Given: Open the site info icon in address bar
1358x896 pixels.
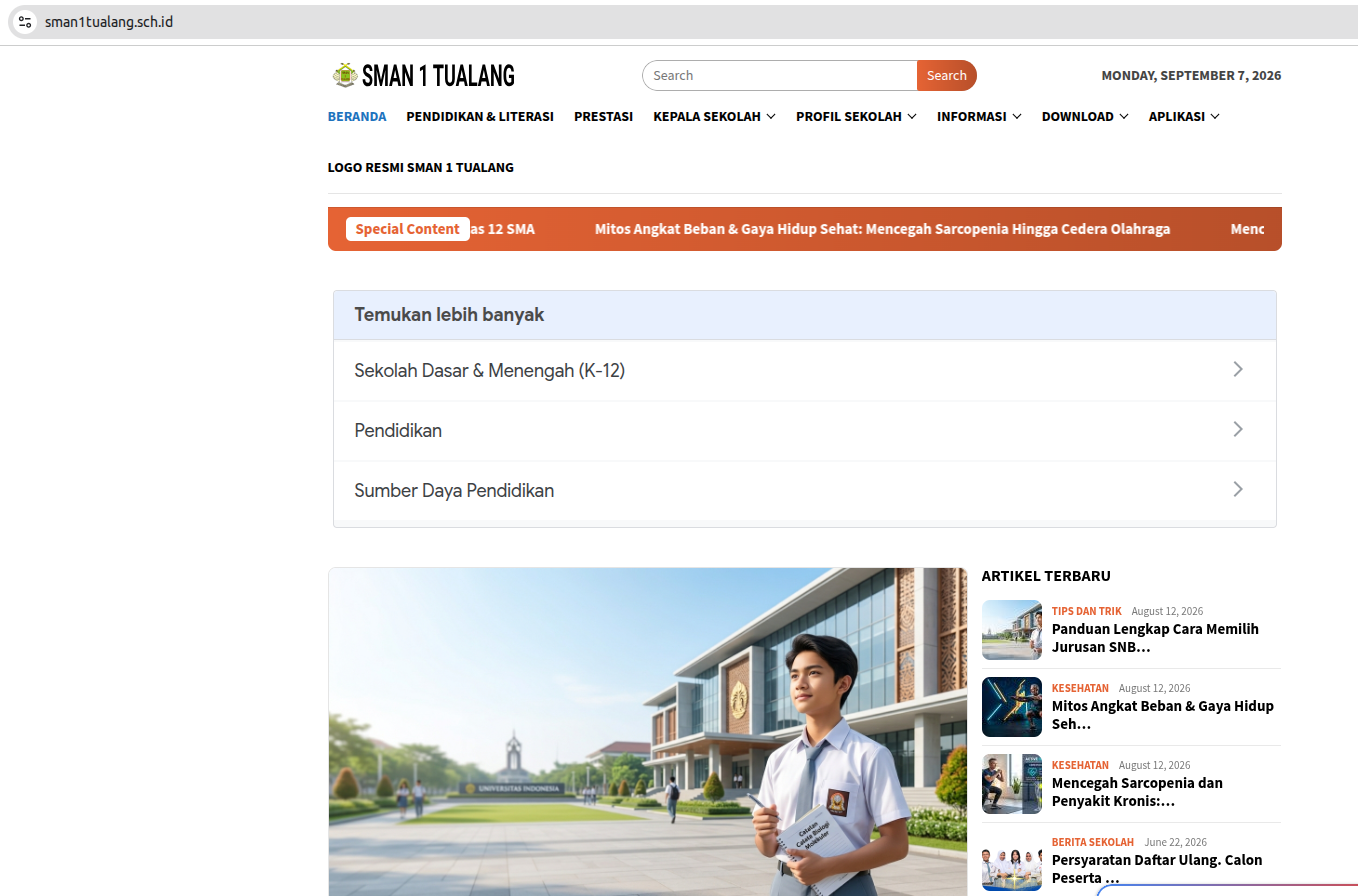Looking at the screenshot, I should (26, 21).
